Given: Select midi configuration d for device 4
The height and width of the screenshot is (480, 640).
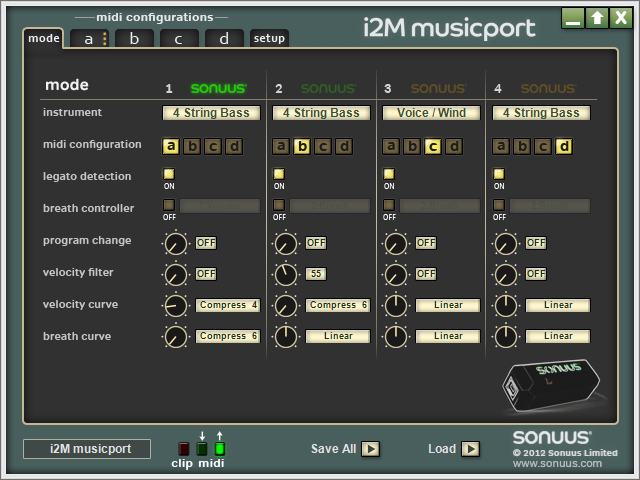Looking at the screenshot, I should (564, 146).
